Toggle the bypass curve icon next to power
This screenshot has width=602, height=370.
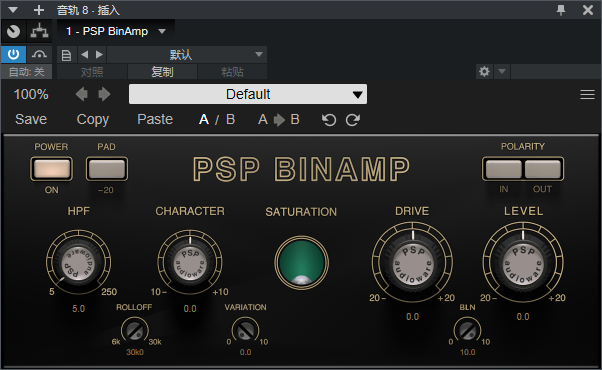(40, 54)
